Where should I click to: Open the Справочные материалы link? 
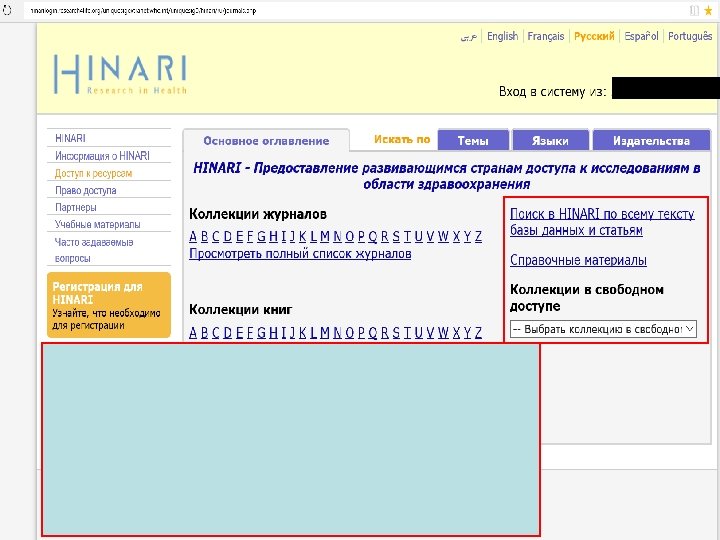[578, 260]
